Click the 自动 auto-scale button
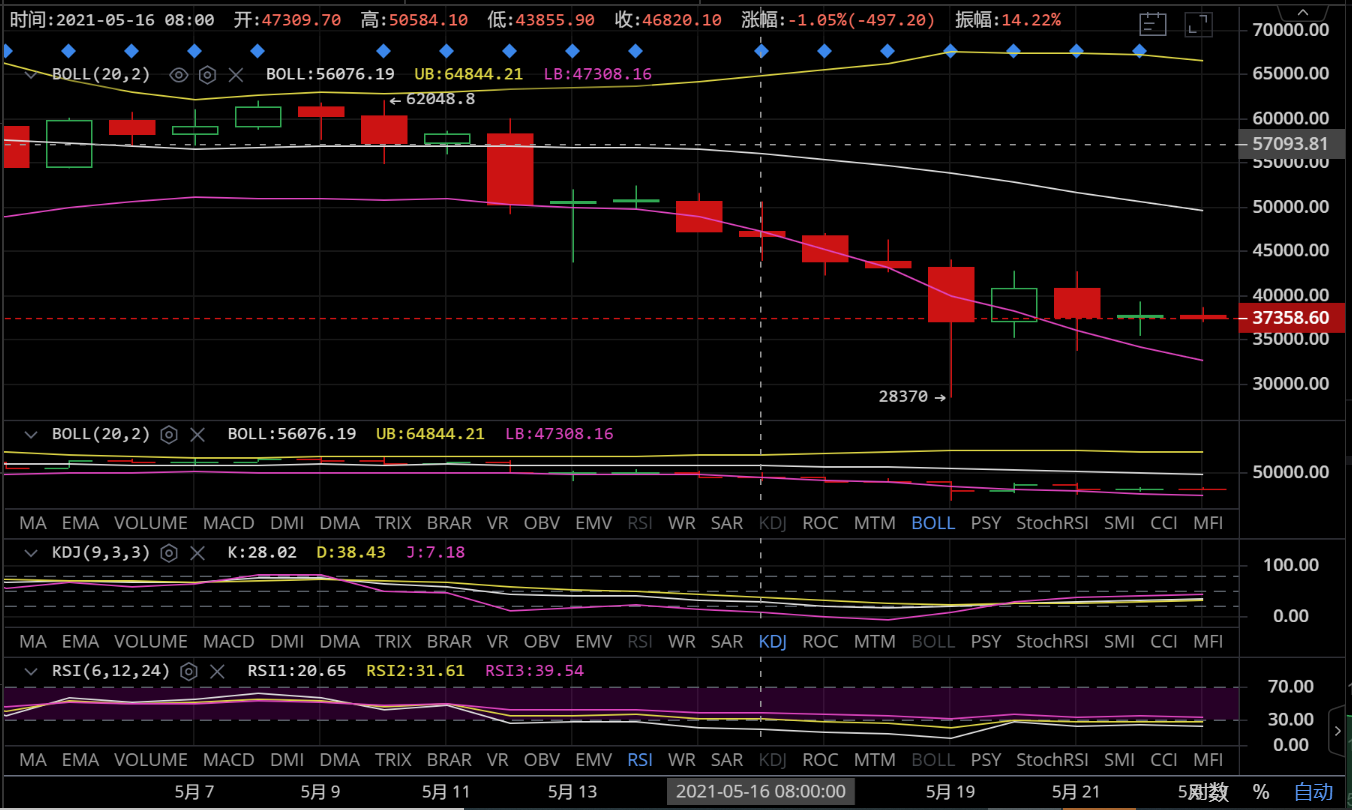This screenshot has width=1352, height=810. tap(1313, 792)
